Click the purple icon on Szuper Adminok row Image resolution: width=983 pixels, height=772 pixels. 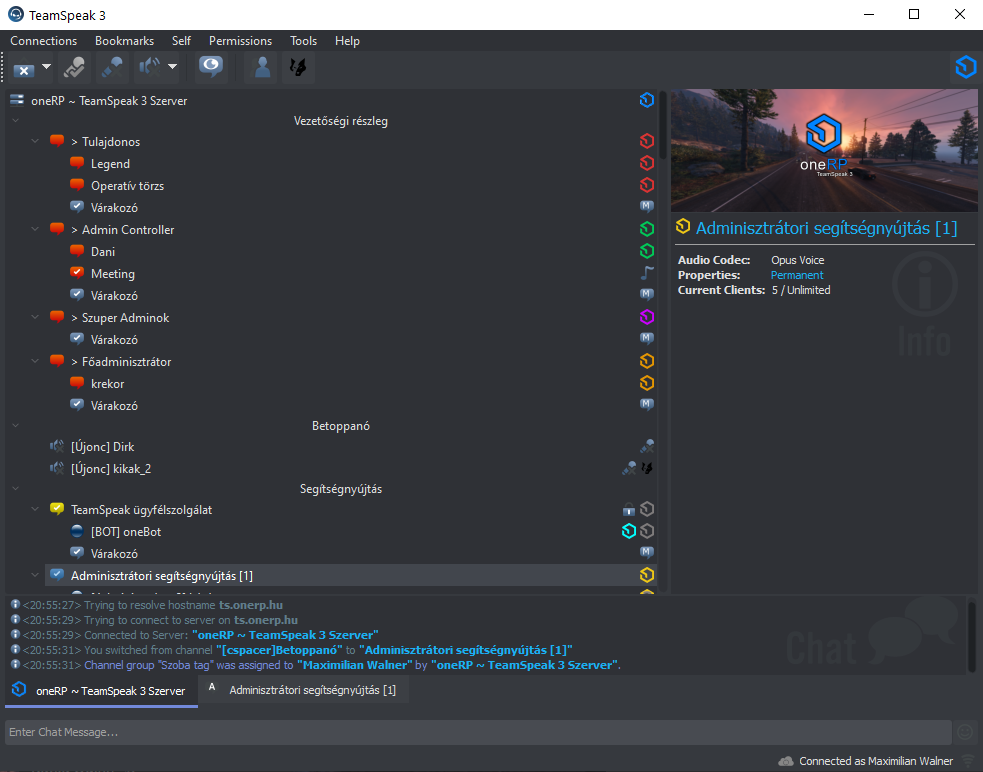[x=647, y=317]
